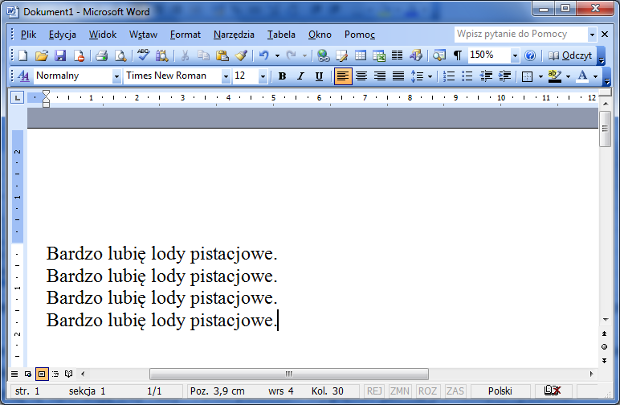Image resolution: width=620 pixels, height=405 pixels.
Task: Click the Copy icon
Action: [203, 55]
